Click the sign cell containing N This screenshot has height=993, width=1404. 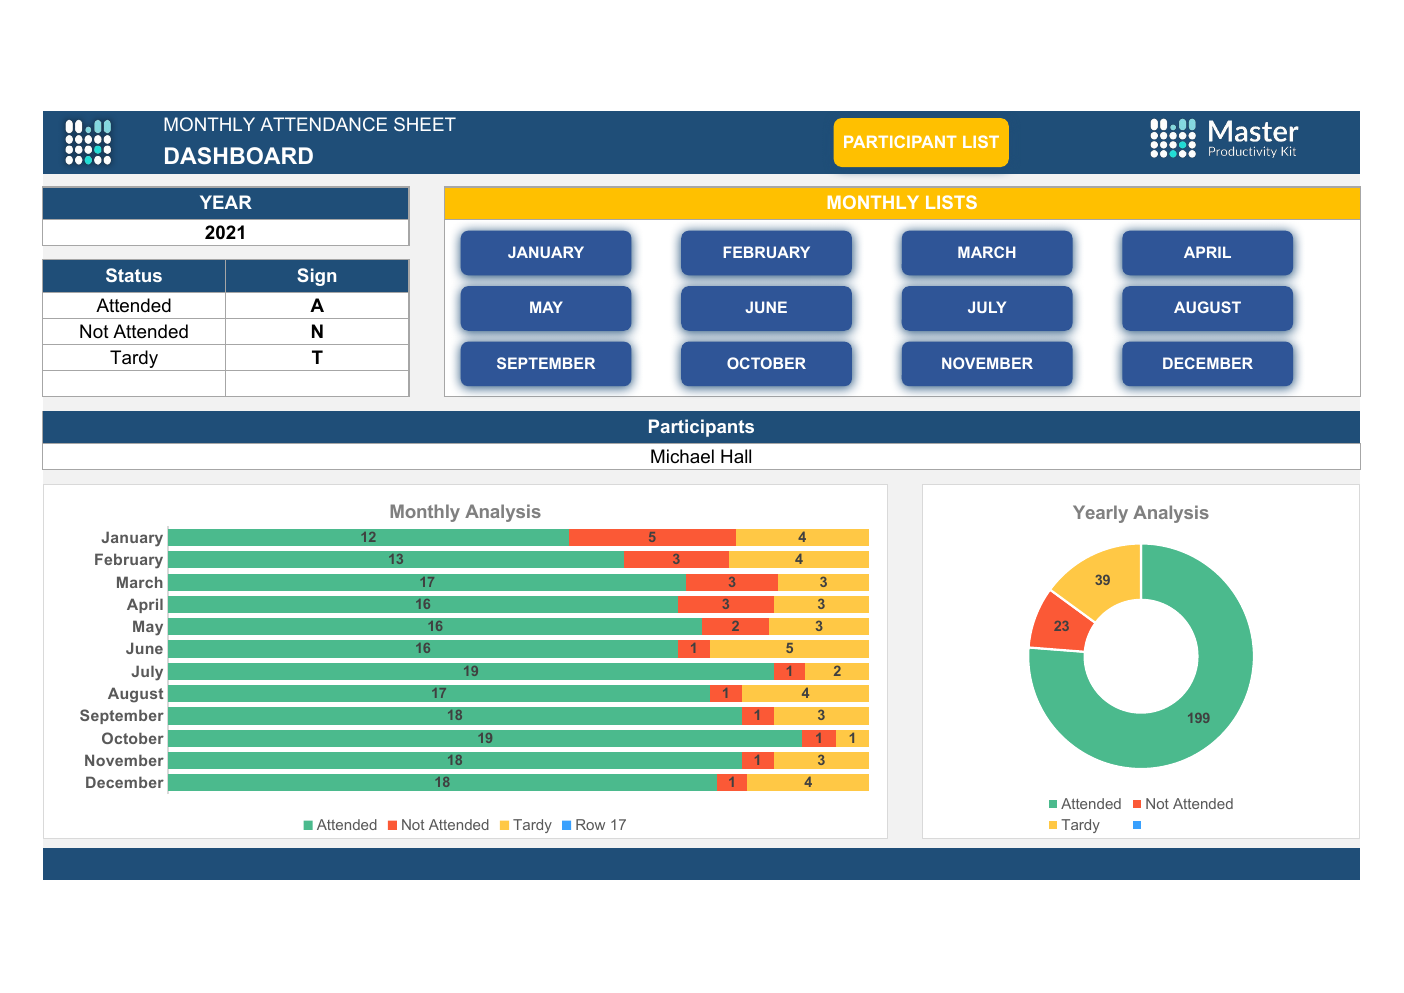pos(317,332)
